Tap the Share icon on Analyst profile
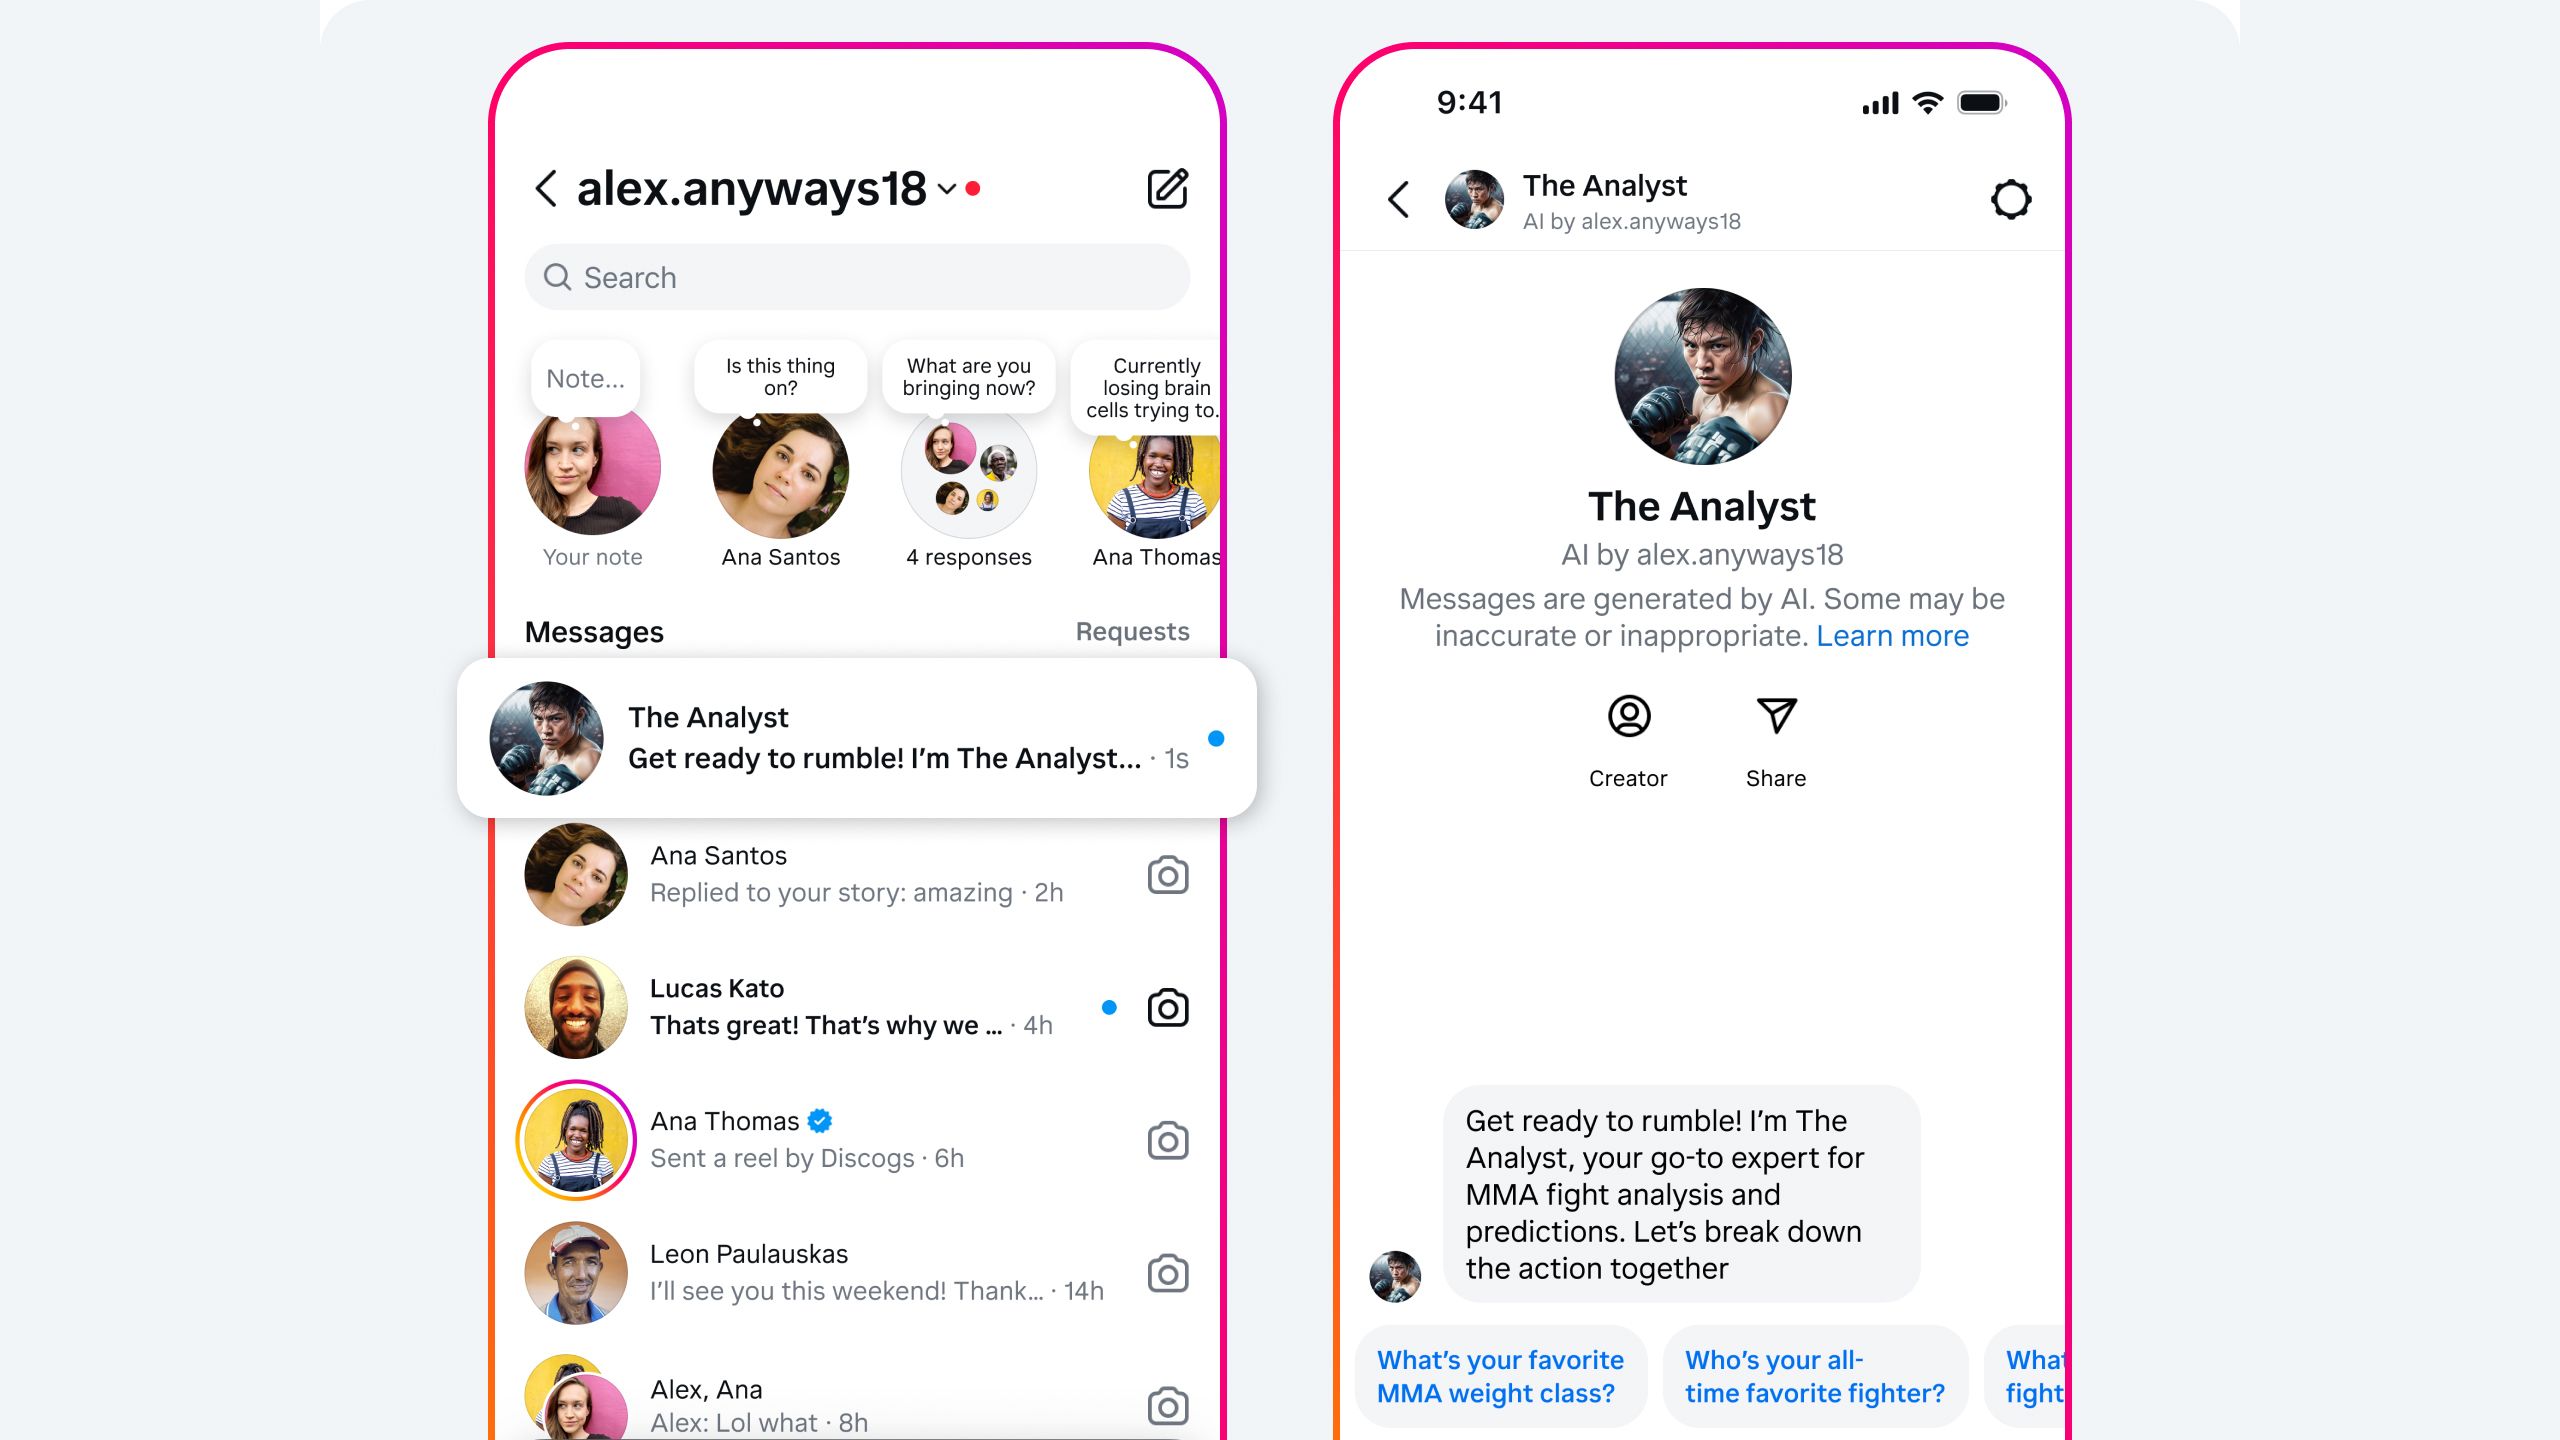Screen dimensions: 2560x1440 pyautogui.click(x=1774, y=714)
